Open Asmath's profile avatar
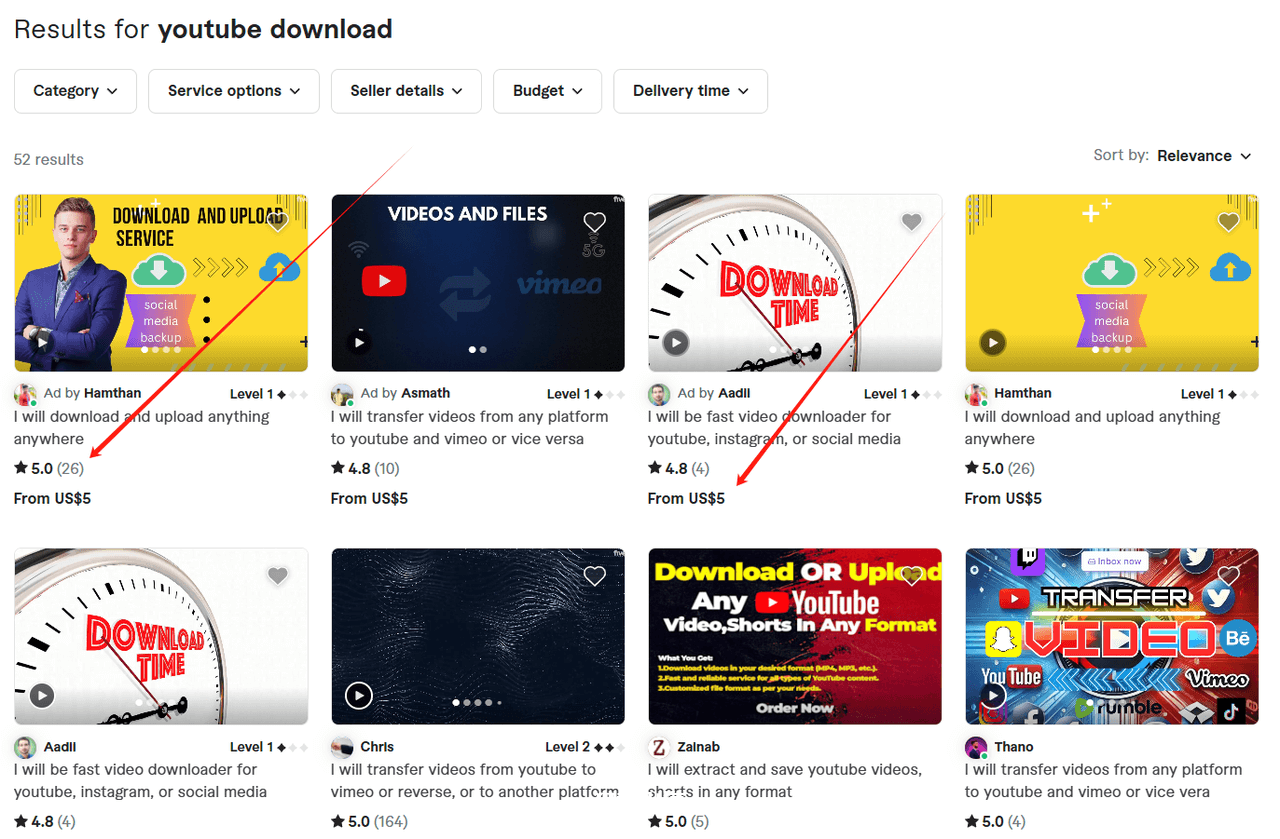The width and height of the screenshot is (1280, 839). point(343,394)
